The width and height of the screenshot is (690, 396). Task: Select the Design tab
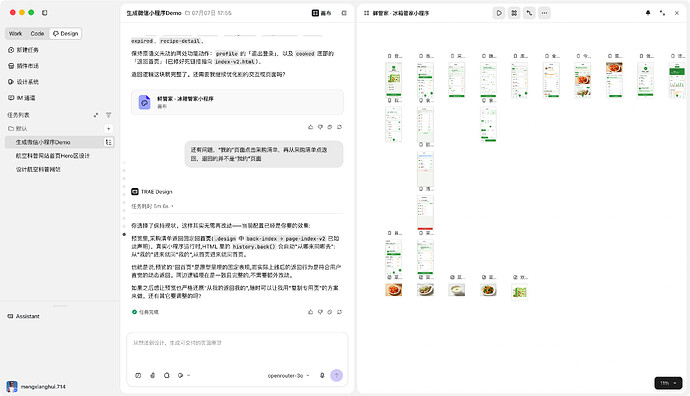[x=66, y=33]
